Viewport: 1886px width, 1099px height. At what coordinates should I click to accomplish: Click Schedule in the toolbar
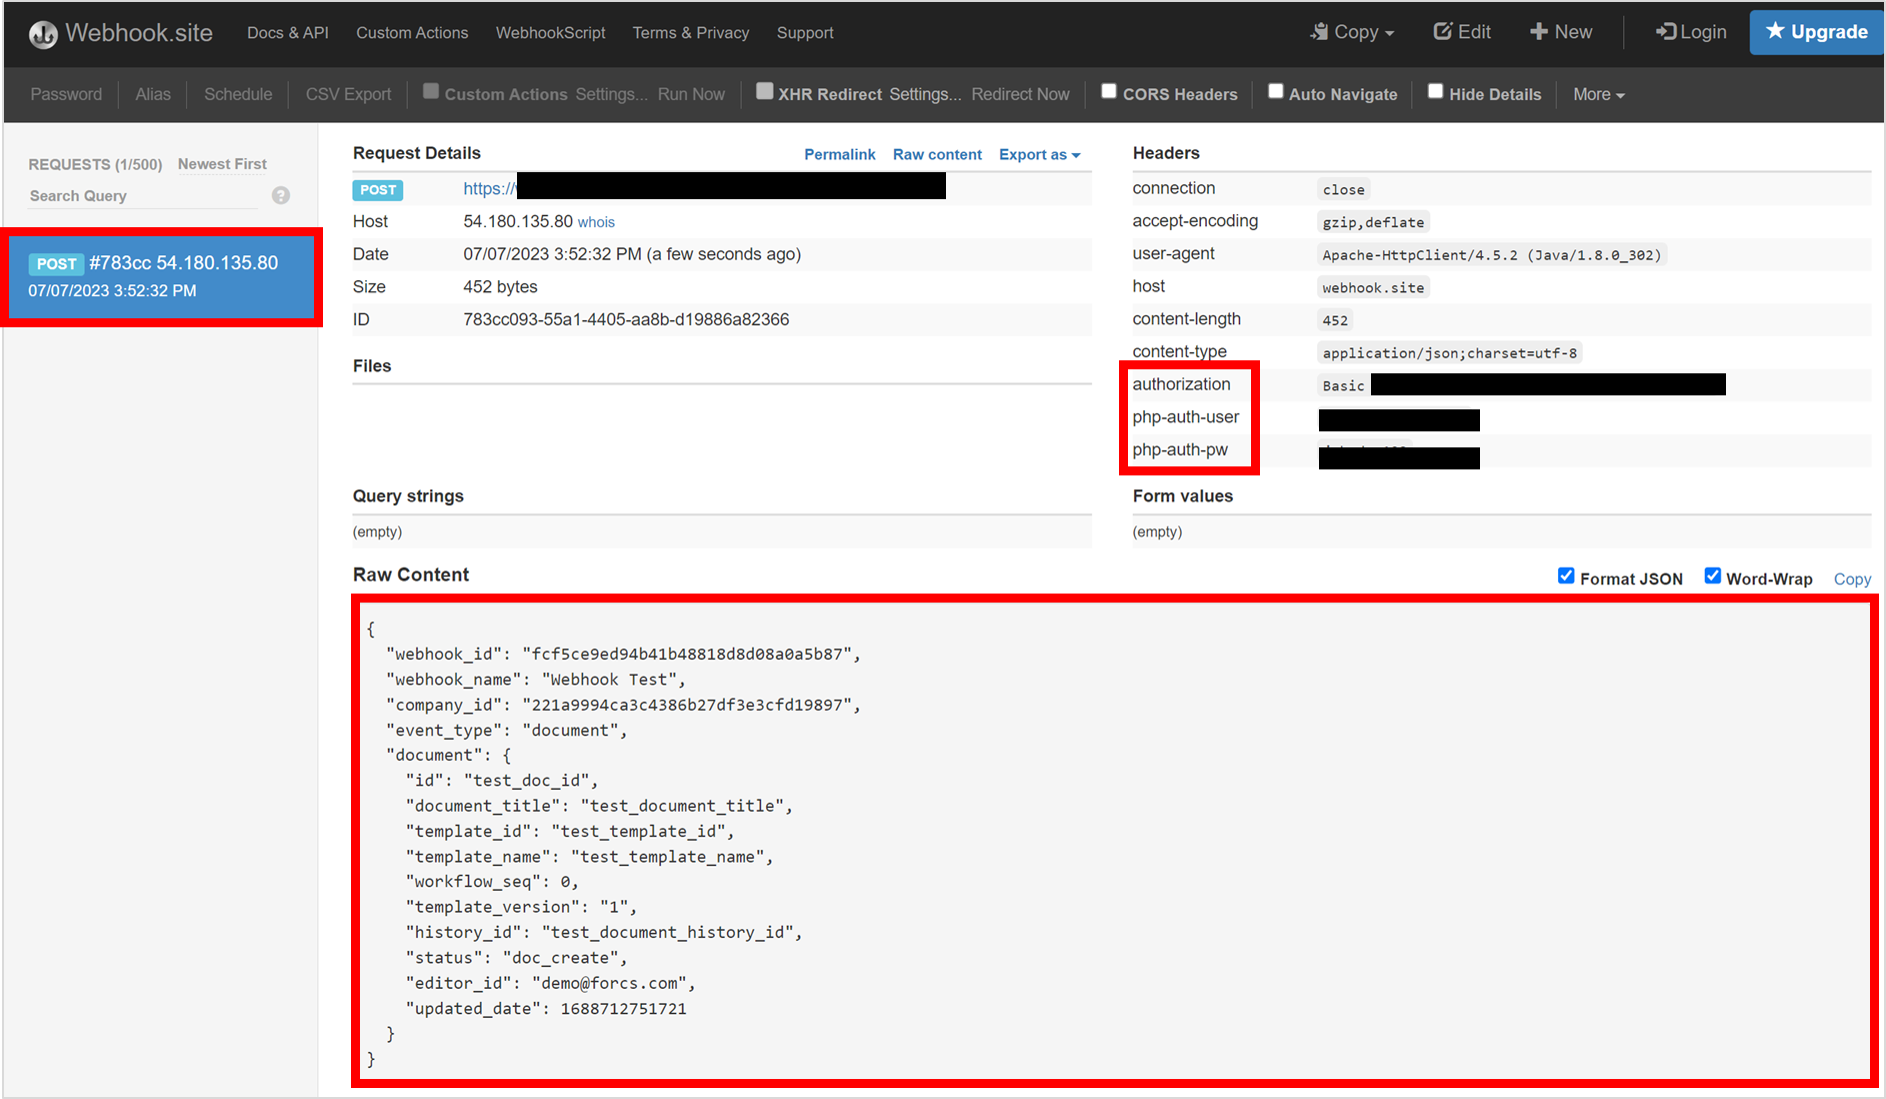click(238, 94)
